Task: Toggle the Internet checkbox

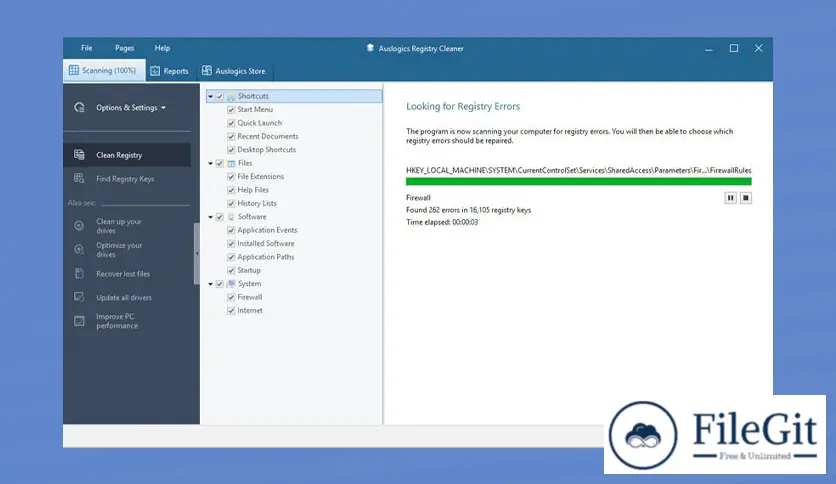Action: click(231, 311)
